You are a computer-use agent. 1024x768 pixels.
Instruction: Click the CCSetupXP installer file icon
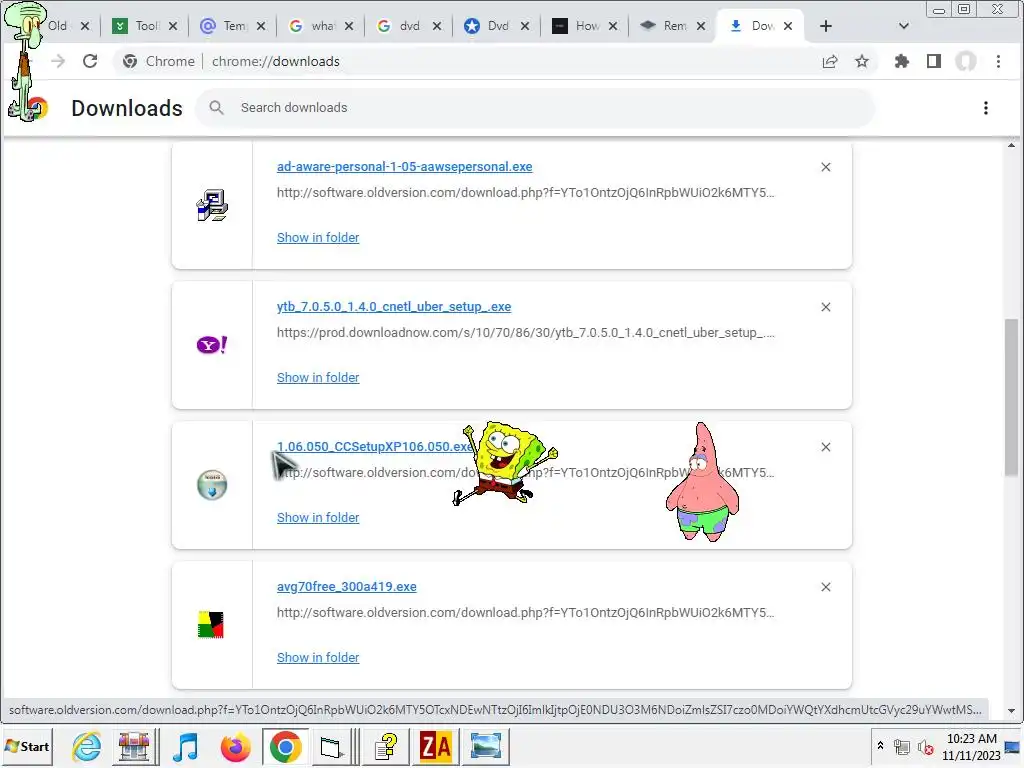pos(212,485)
